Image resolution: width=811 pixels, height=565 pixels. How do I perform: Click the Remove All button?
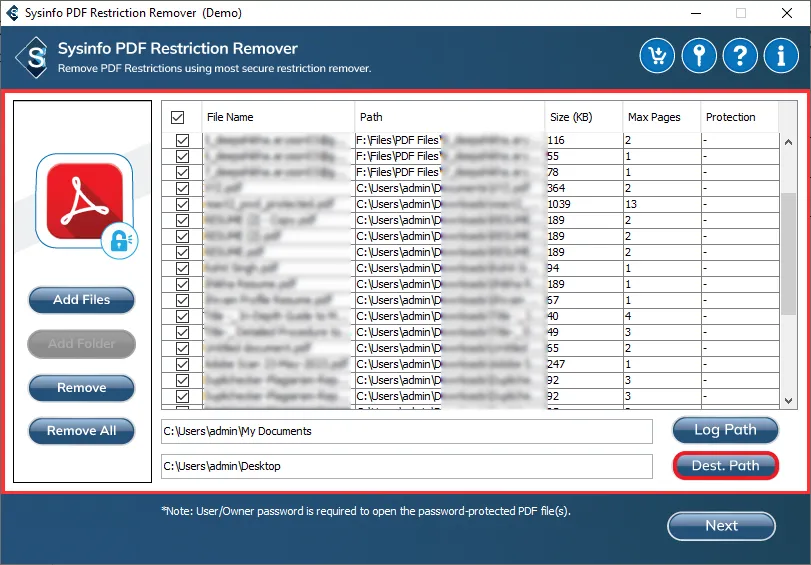(82, 431)
